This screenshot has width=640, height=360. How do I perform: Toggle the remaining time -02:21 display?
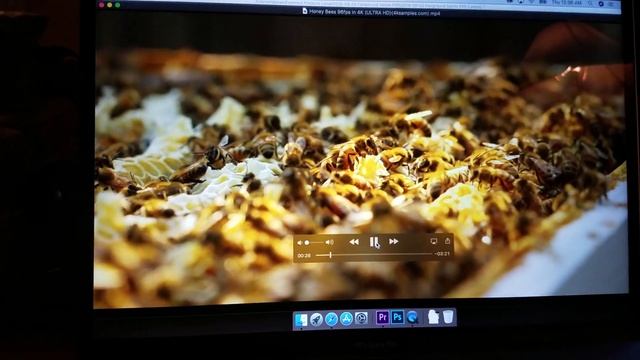(x=442, y=254)
